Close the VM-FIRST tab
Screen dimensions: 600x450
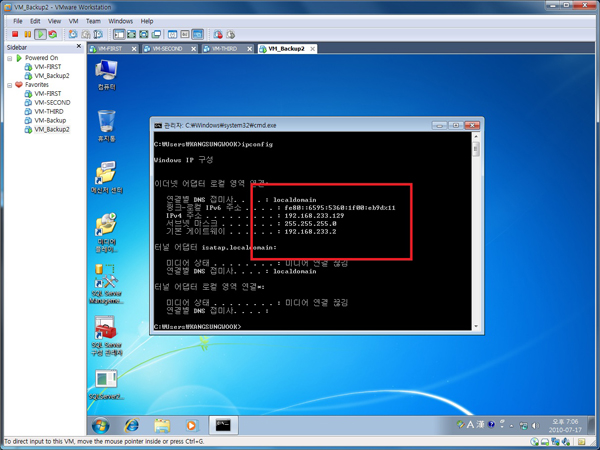point(134,49)
